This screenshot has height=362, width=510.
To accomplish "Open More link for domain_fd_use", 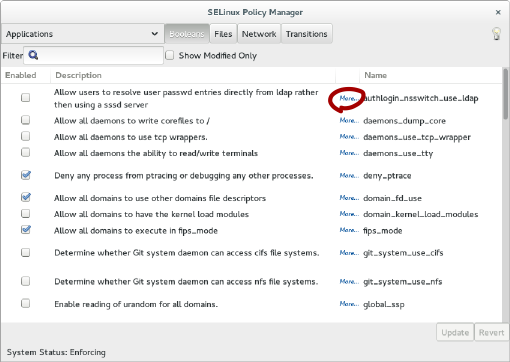I will [349, 198].
